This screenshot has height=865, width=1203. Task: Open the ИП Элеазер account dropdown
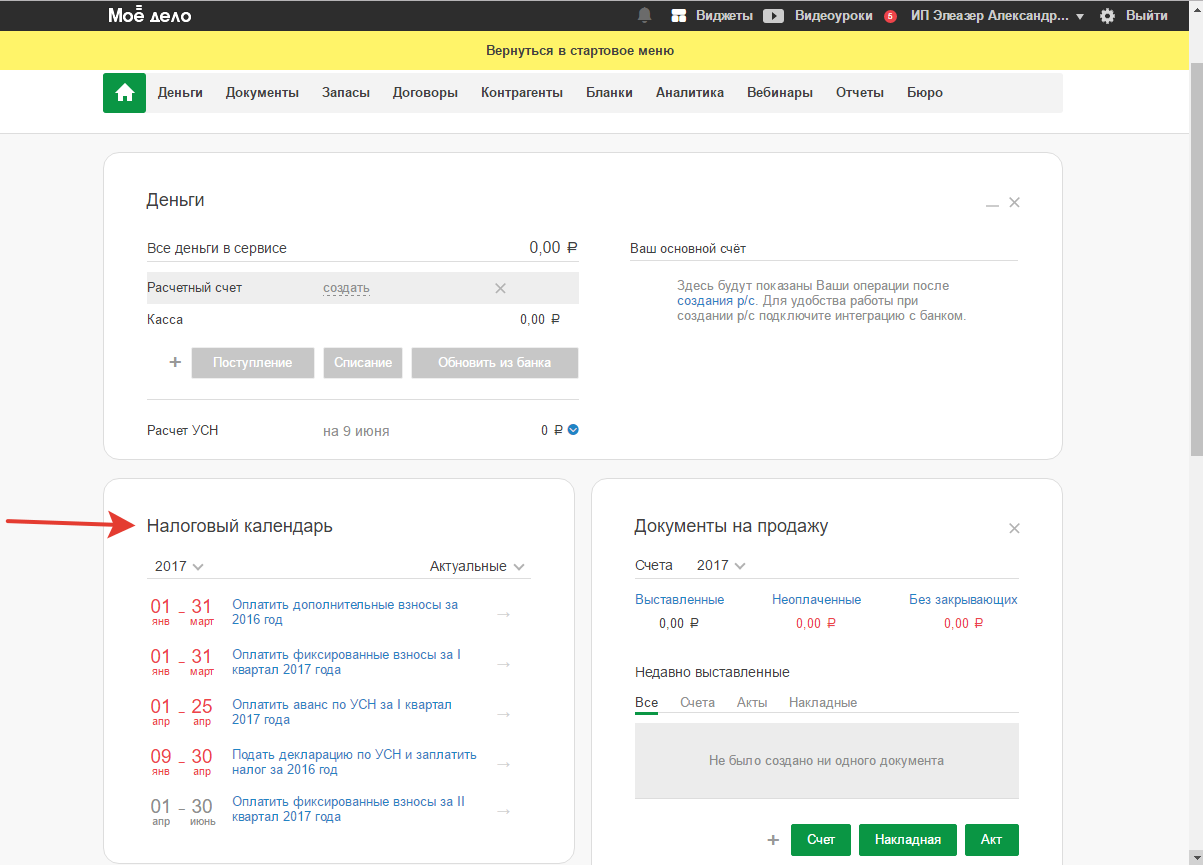tap(997, 16)
